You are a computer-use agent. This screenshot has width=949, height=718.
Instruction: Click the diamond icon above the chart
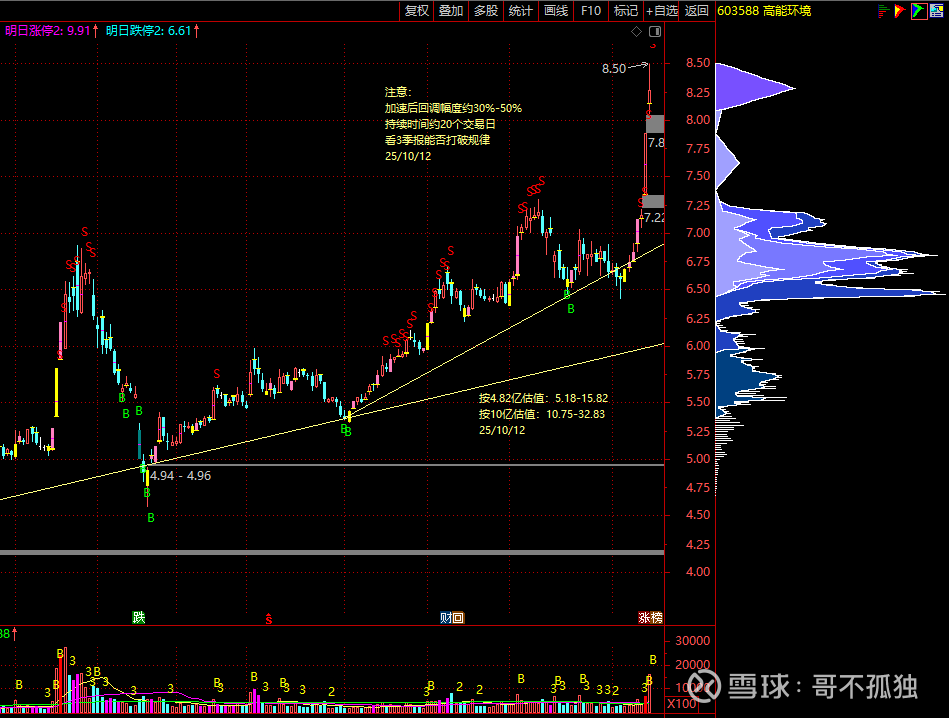(637, 31)
